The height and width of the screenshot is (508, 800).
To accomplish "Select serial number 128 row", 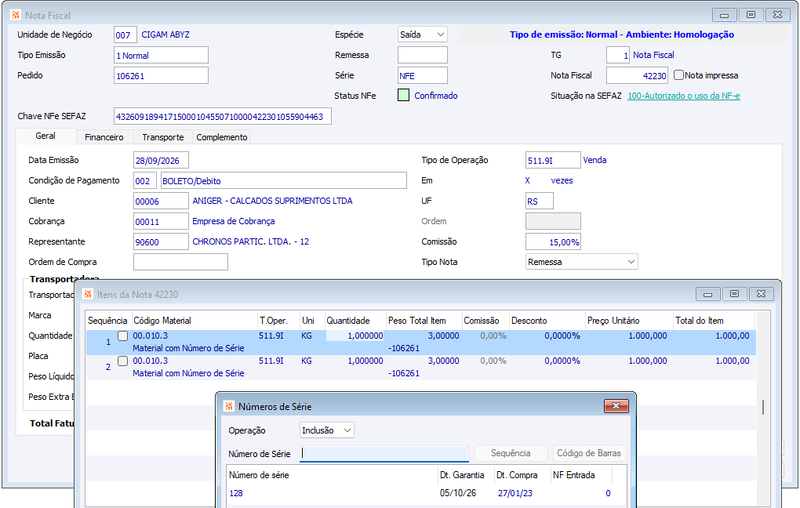I will 419,493.
